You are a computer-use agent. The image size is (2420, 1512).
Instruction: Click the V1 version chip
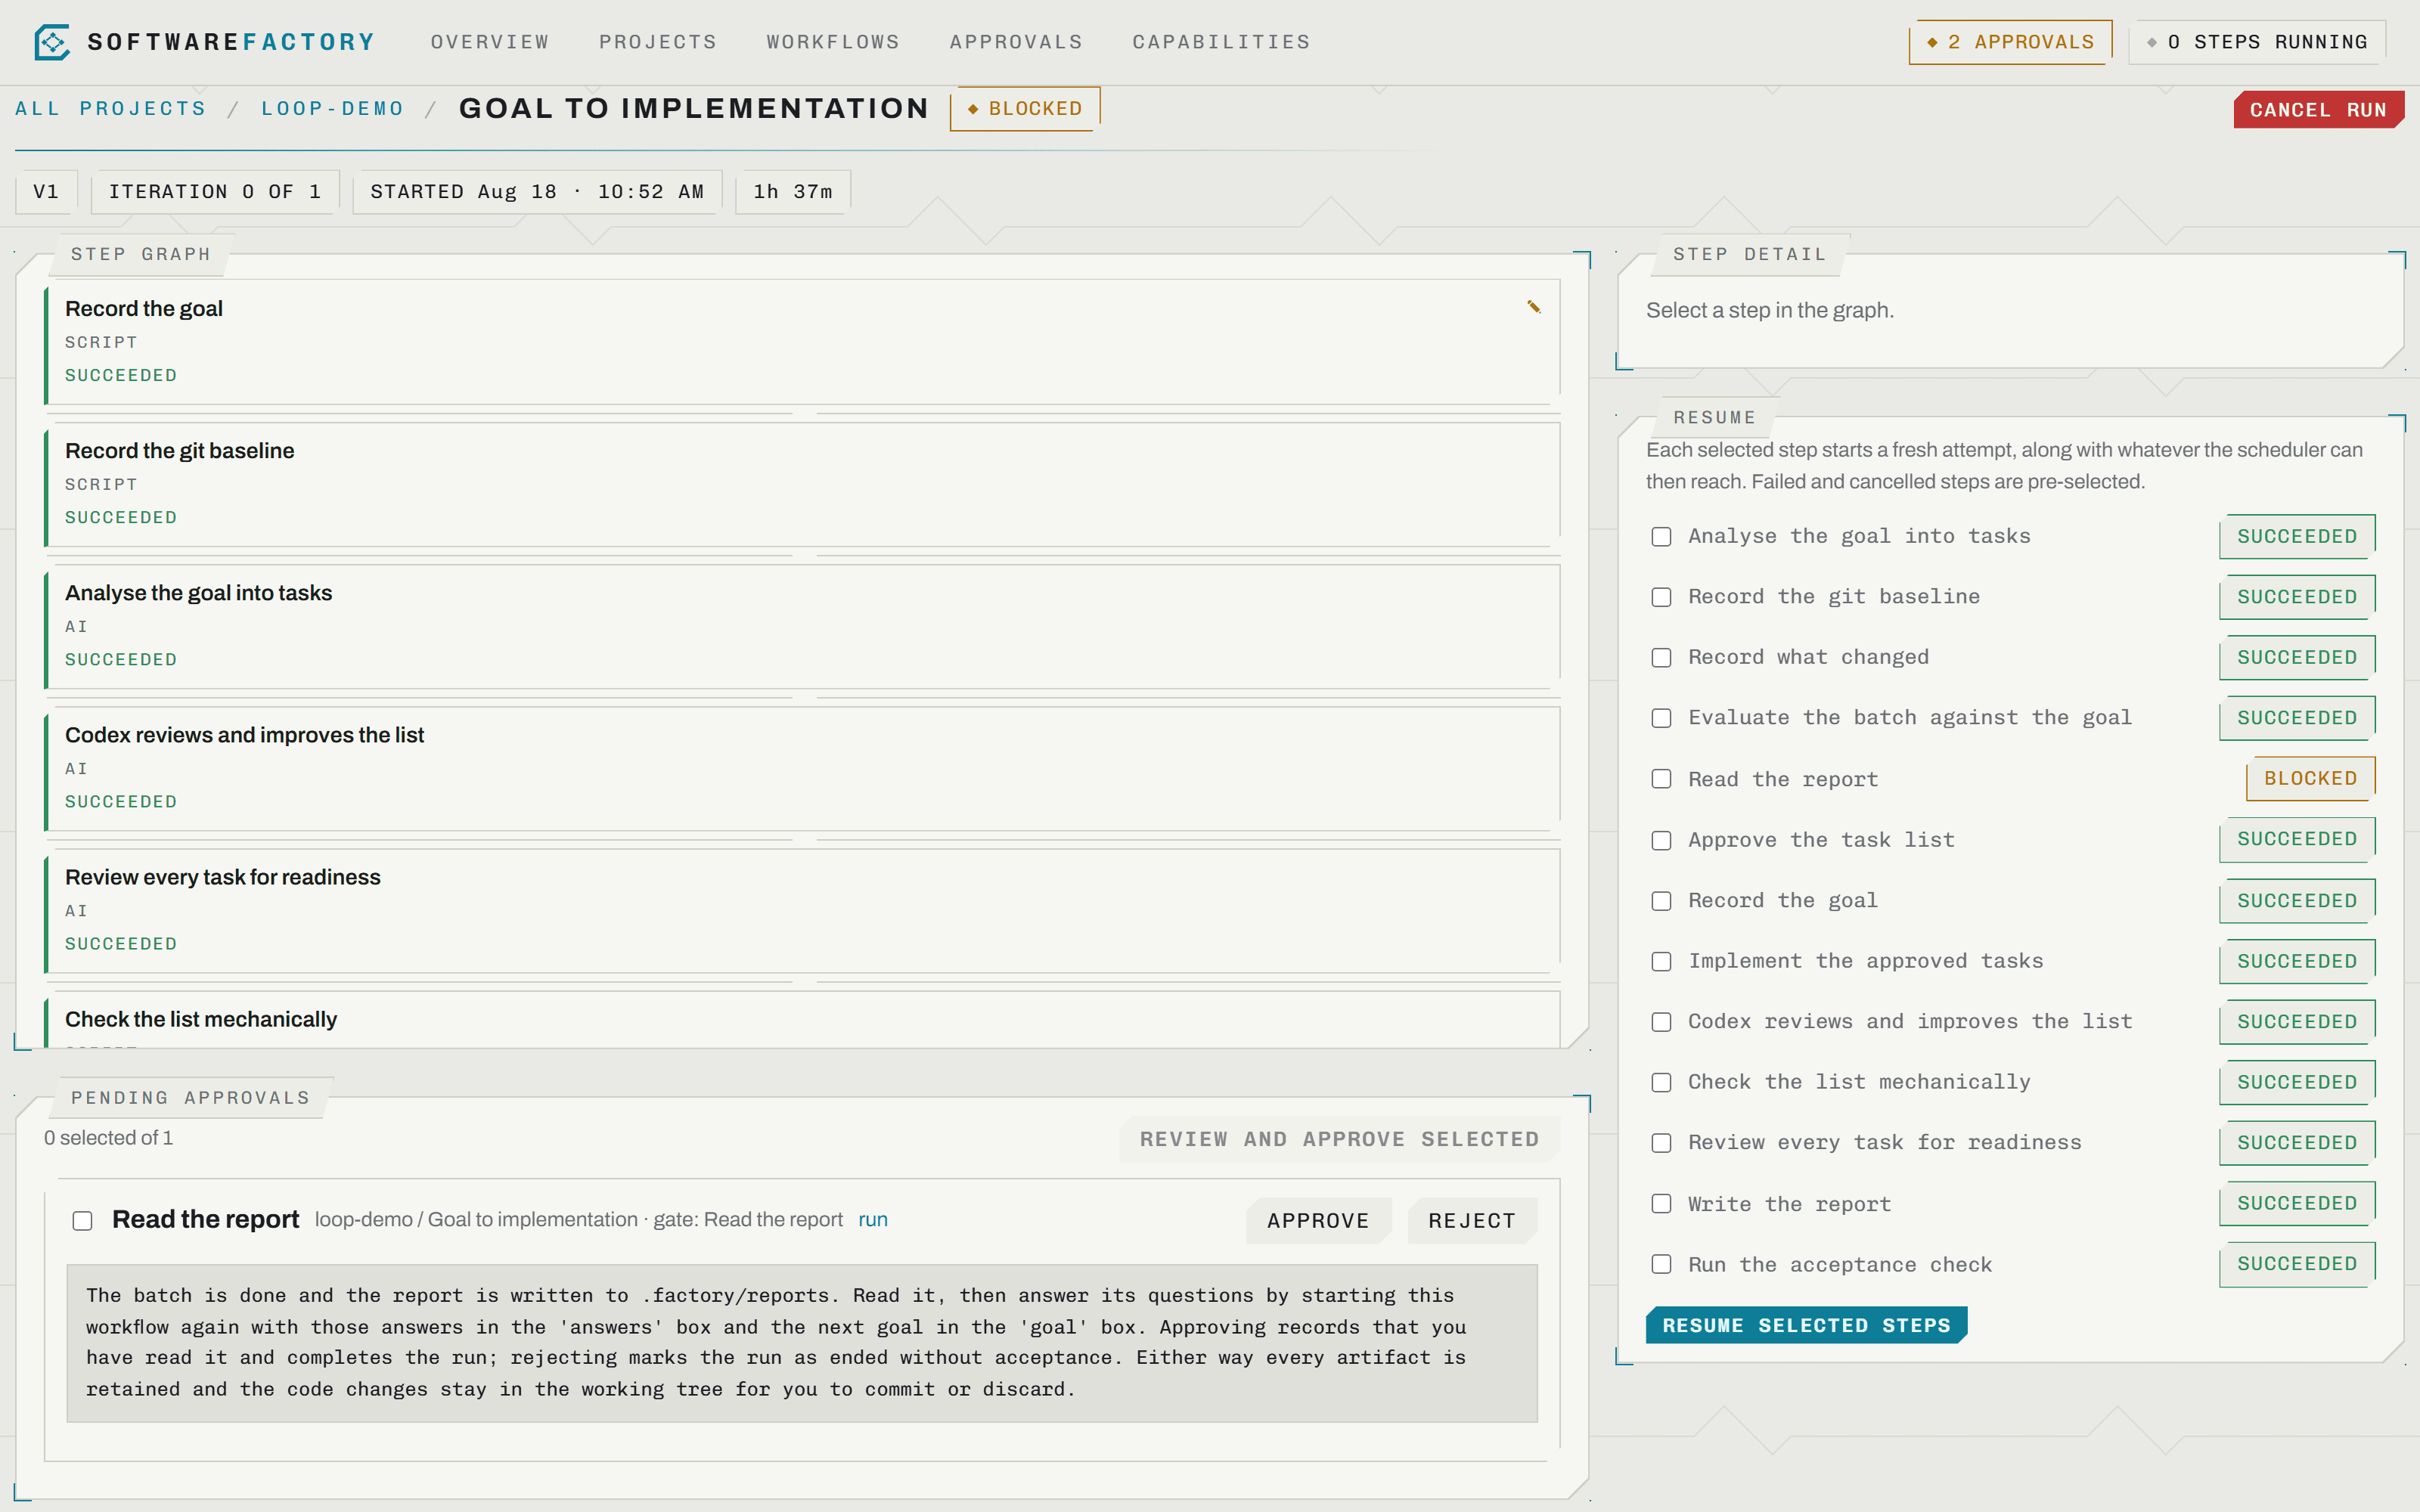(x=46, y=191)
